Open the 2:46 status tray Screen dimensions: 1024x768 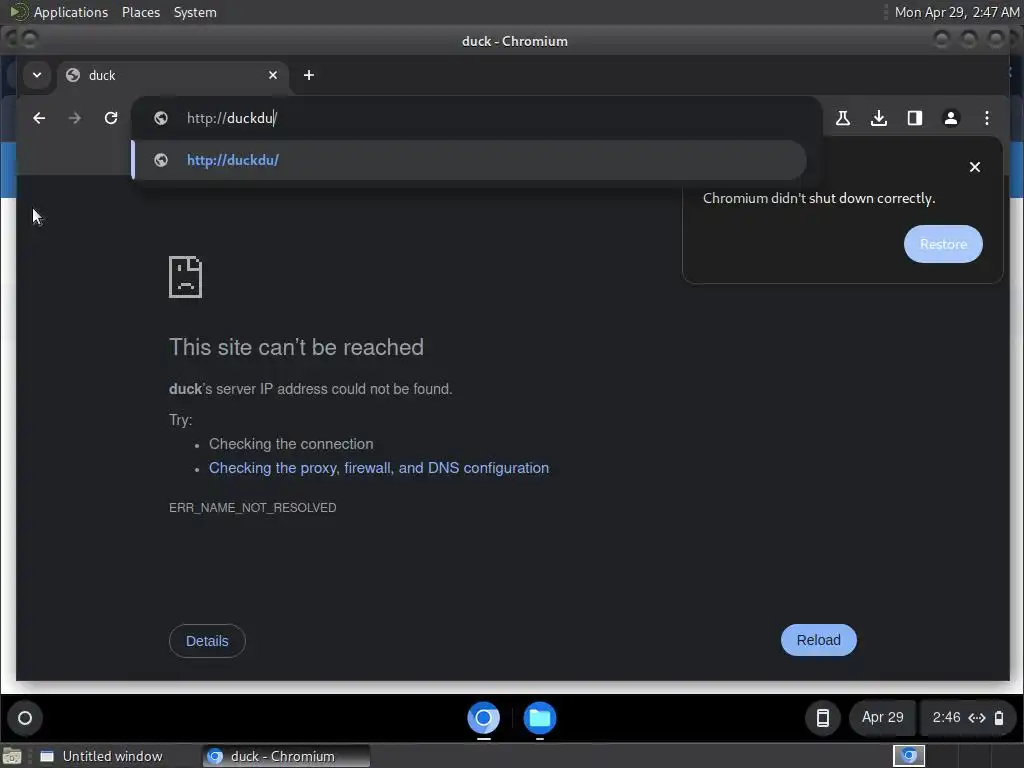pyautogui.click(x=967, y=718)
